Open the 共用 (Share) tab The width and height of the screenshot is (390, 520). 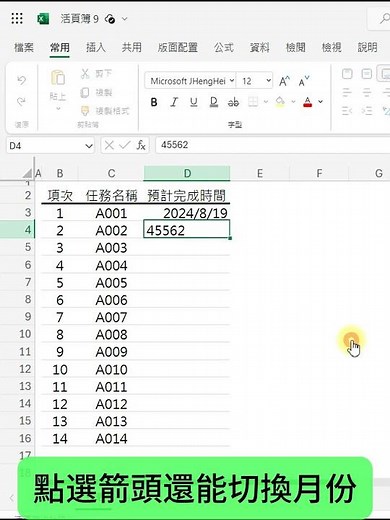pos(132,48)
